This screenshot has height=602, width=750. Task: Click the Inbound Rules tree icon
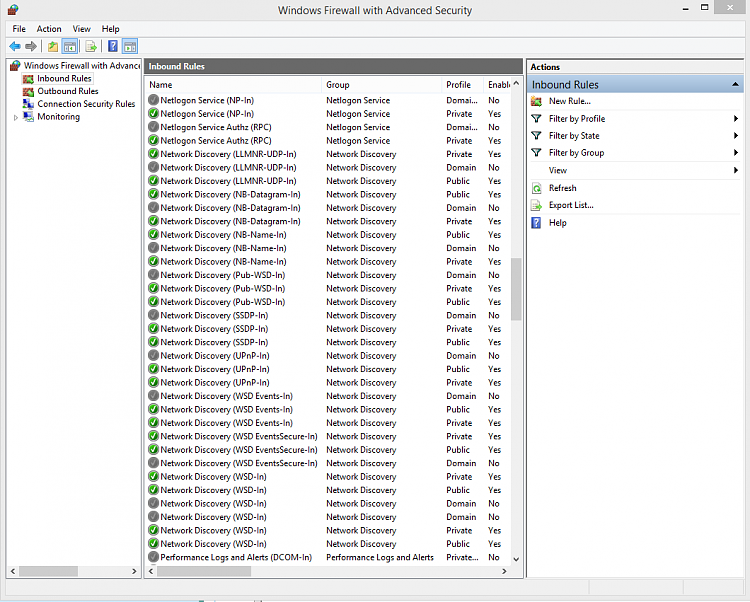pos(29,78)
